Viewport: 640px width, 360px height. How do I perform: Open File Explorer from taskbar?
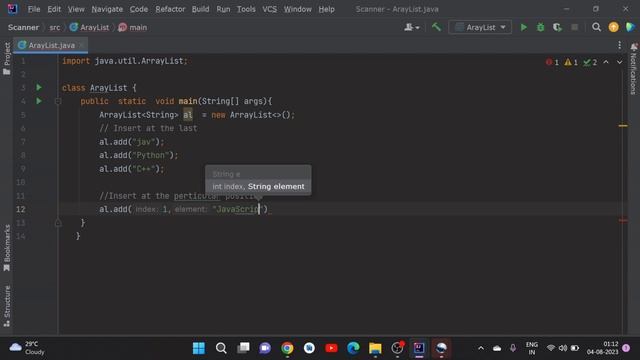click(x=375, y=348)
